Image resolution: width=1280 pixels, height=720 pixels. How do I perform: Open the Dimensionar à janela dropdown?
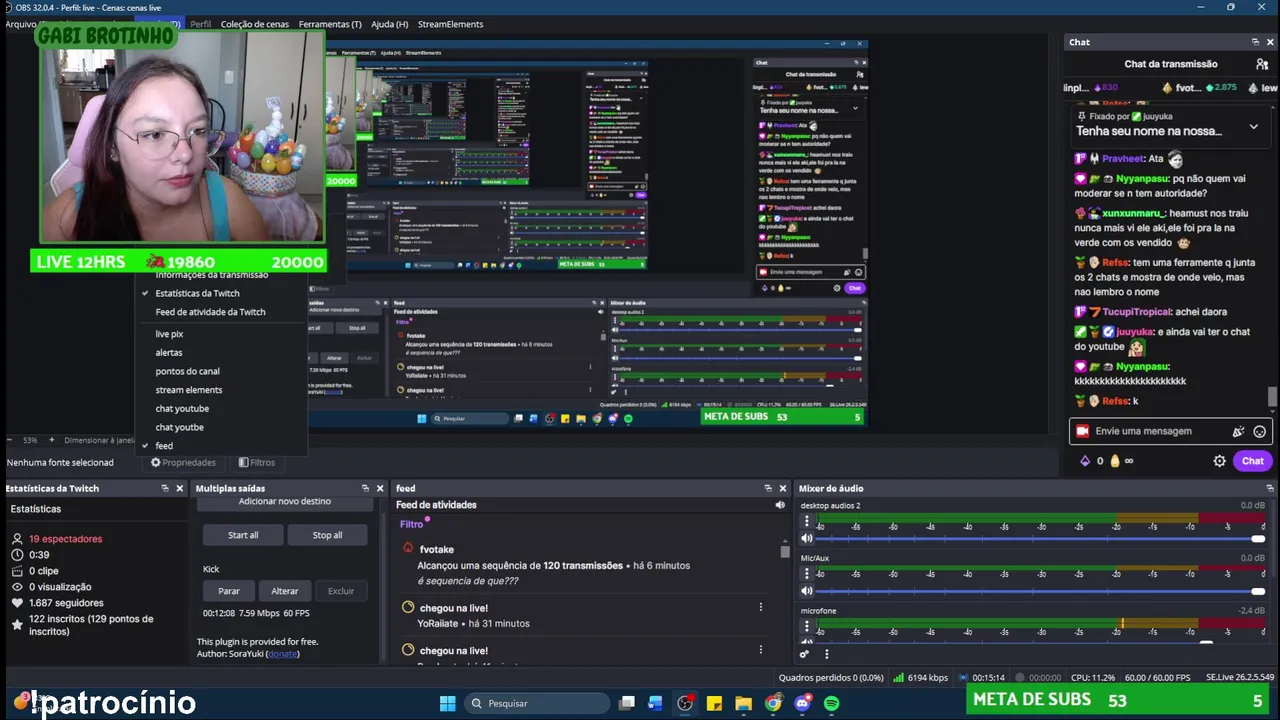(98, 440)
